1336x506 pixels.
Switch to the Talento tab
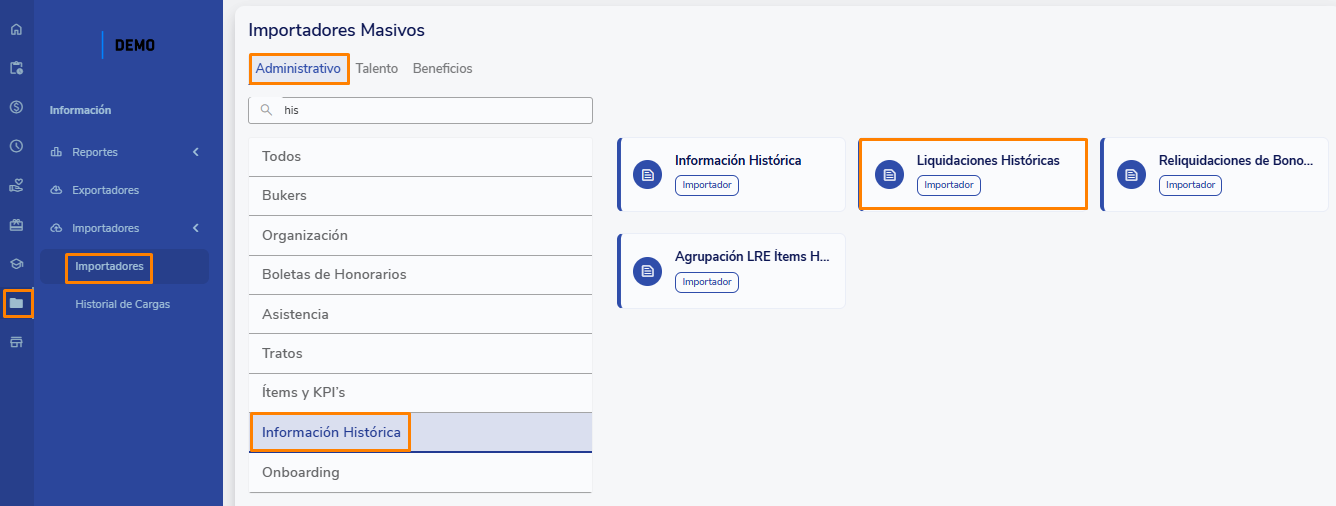tap(377, 69)
